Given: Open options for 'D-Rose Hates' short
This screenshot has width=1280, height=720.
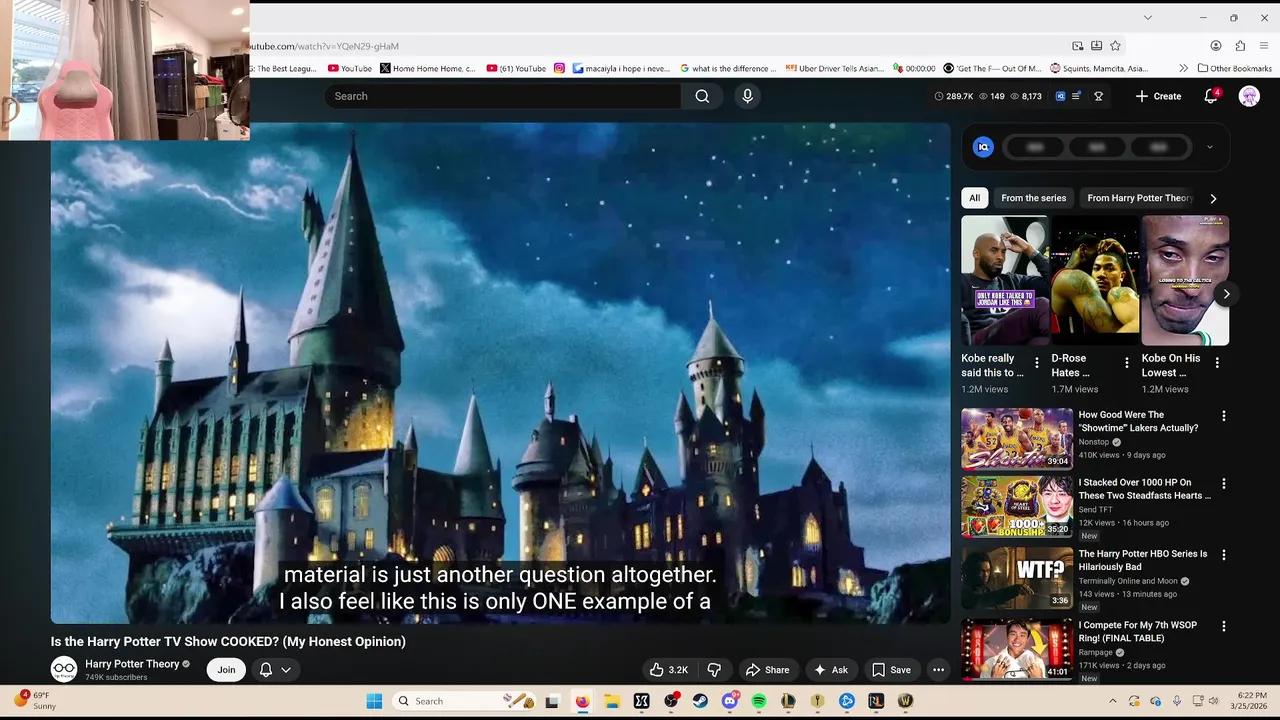Looking at the screenshot, I should [x=1127, y=363].
